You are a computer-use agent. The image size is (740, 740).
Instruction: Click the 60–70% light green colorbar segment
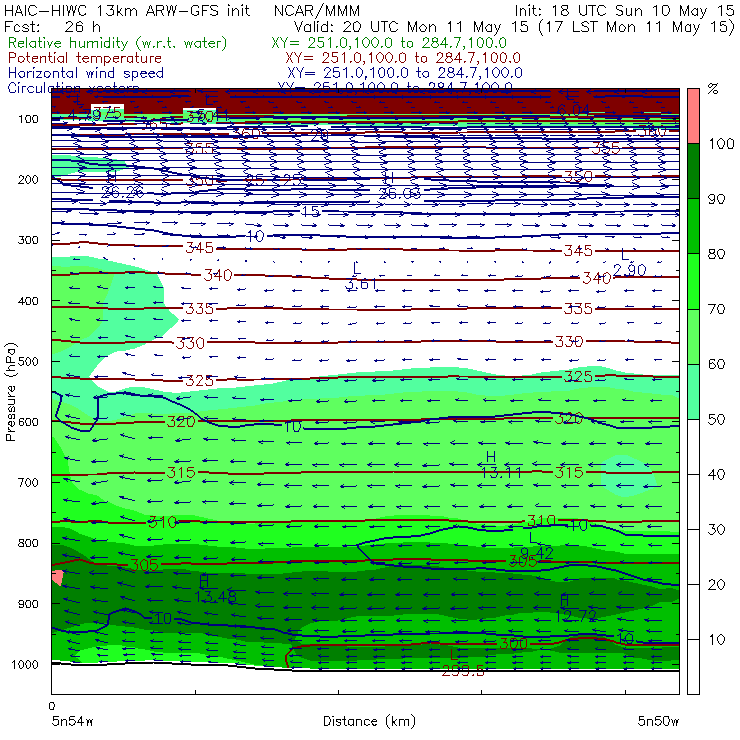coord(693,336)
